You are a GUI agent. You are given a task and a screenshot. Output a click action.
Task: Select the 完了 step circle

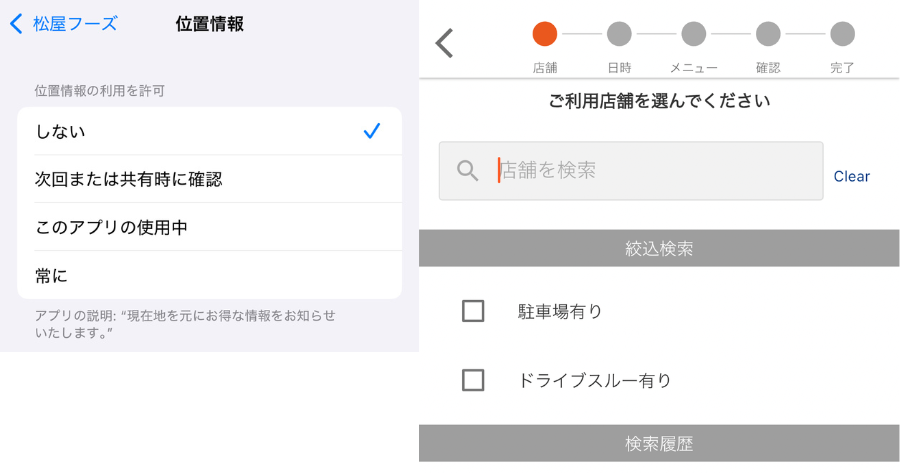(842, 34)
